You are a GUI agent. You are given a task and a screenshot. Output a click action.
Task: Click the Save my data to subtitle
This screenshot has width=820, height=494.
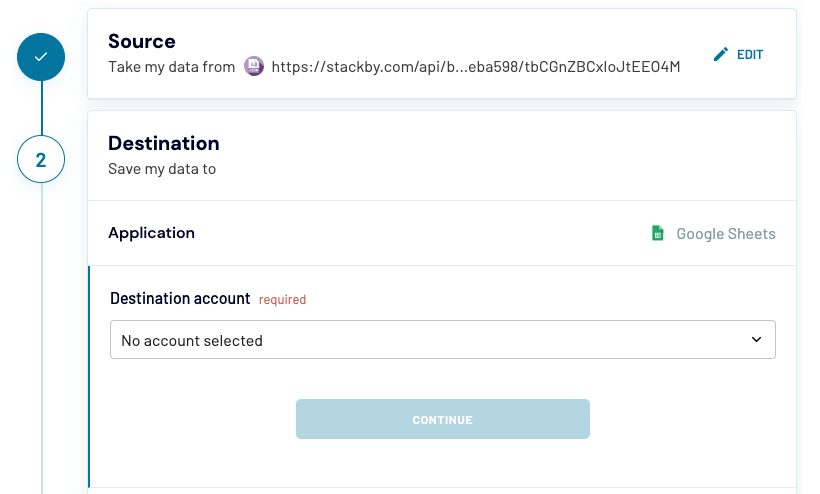162,169
